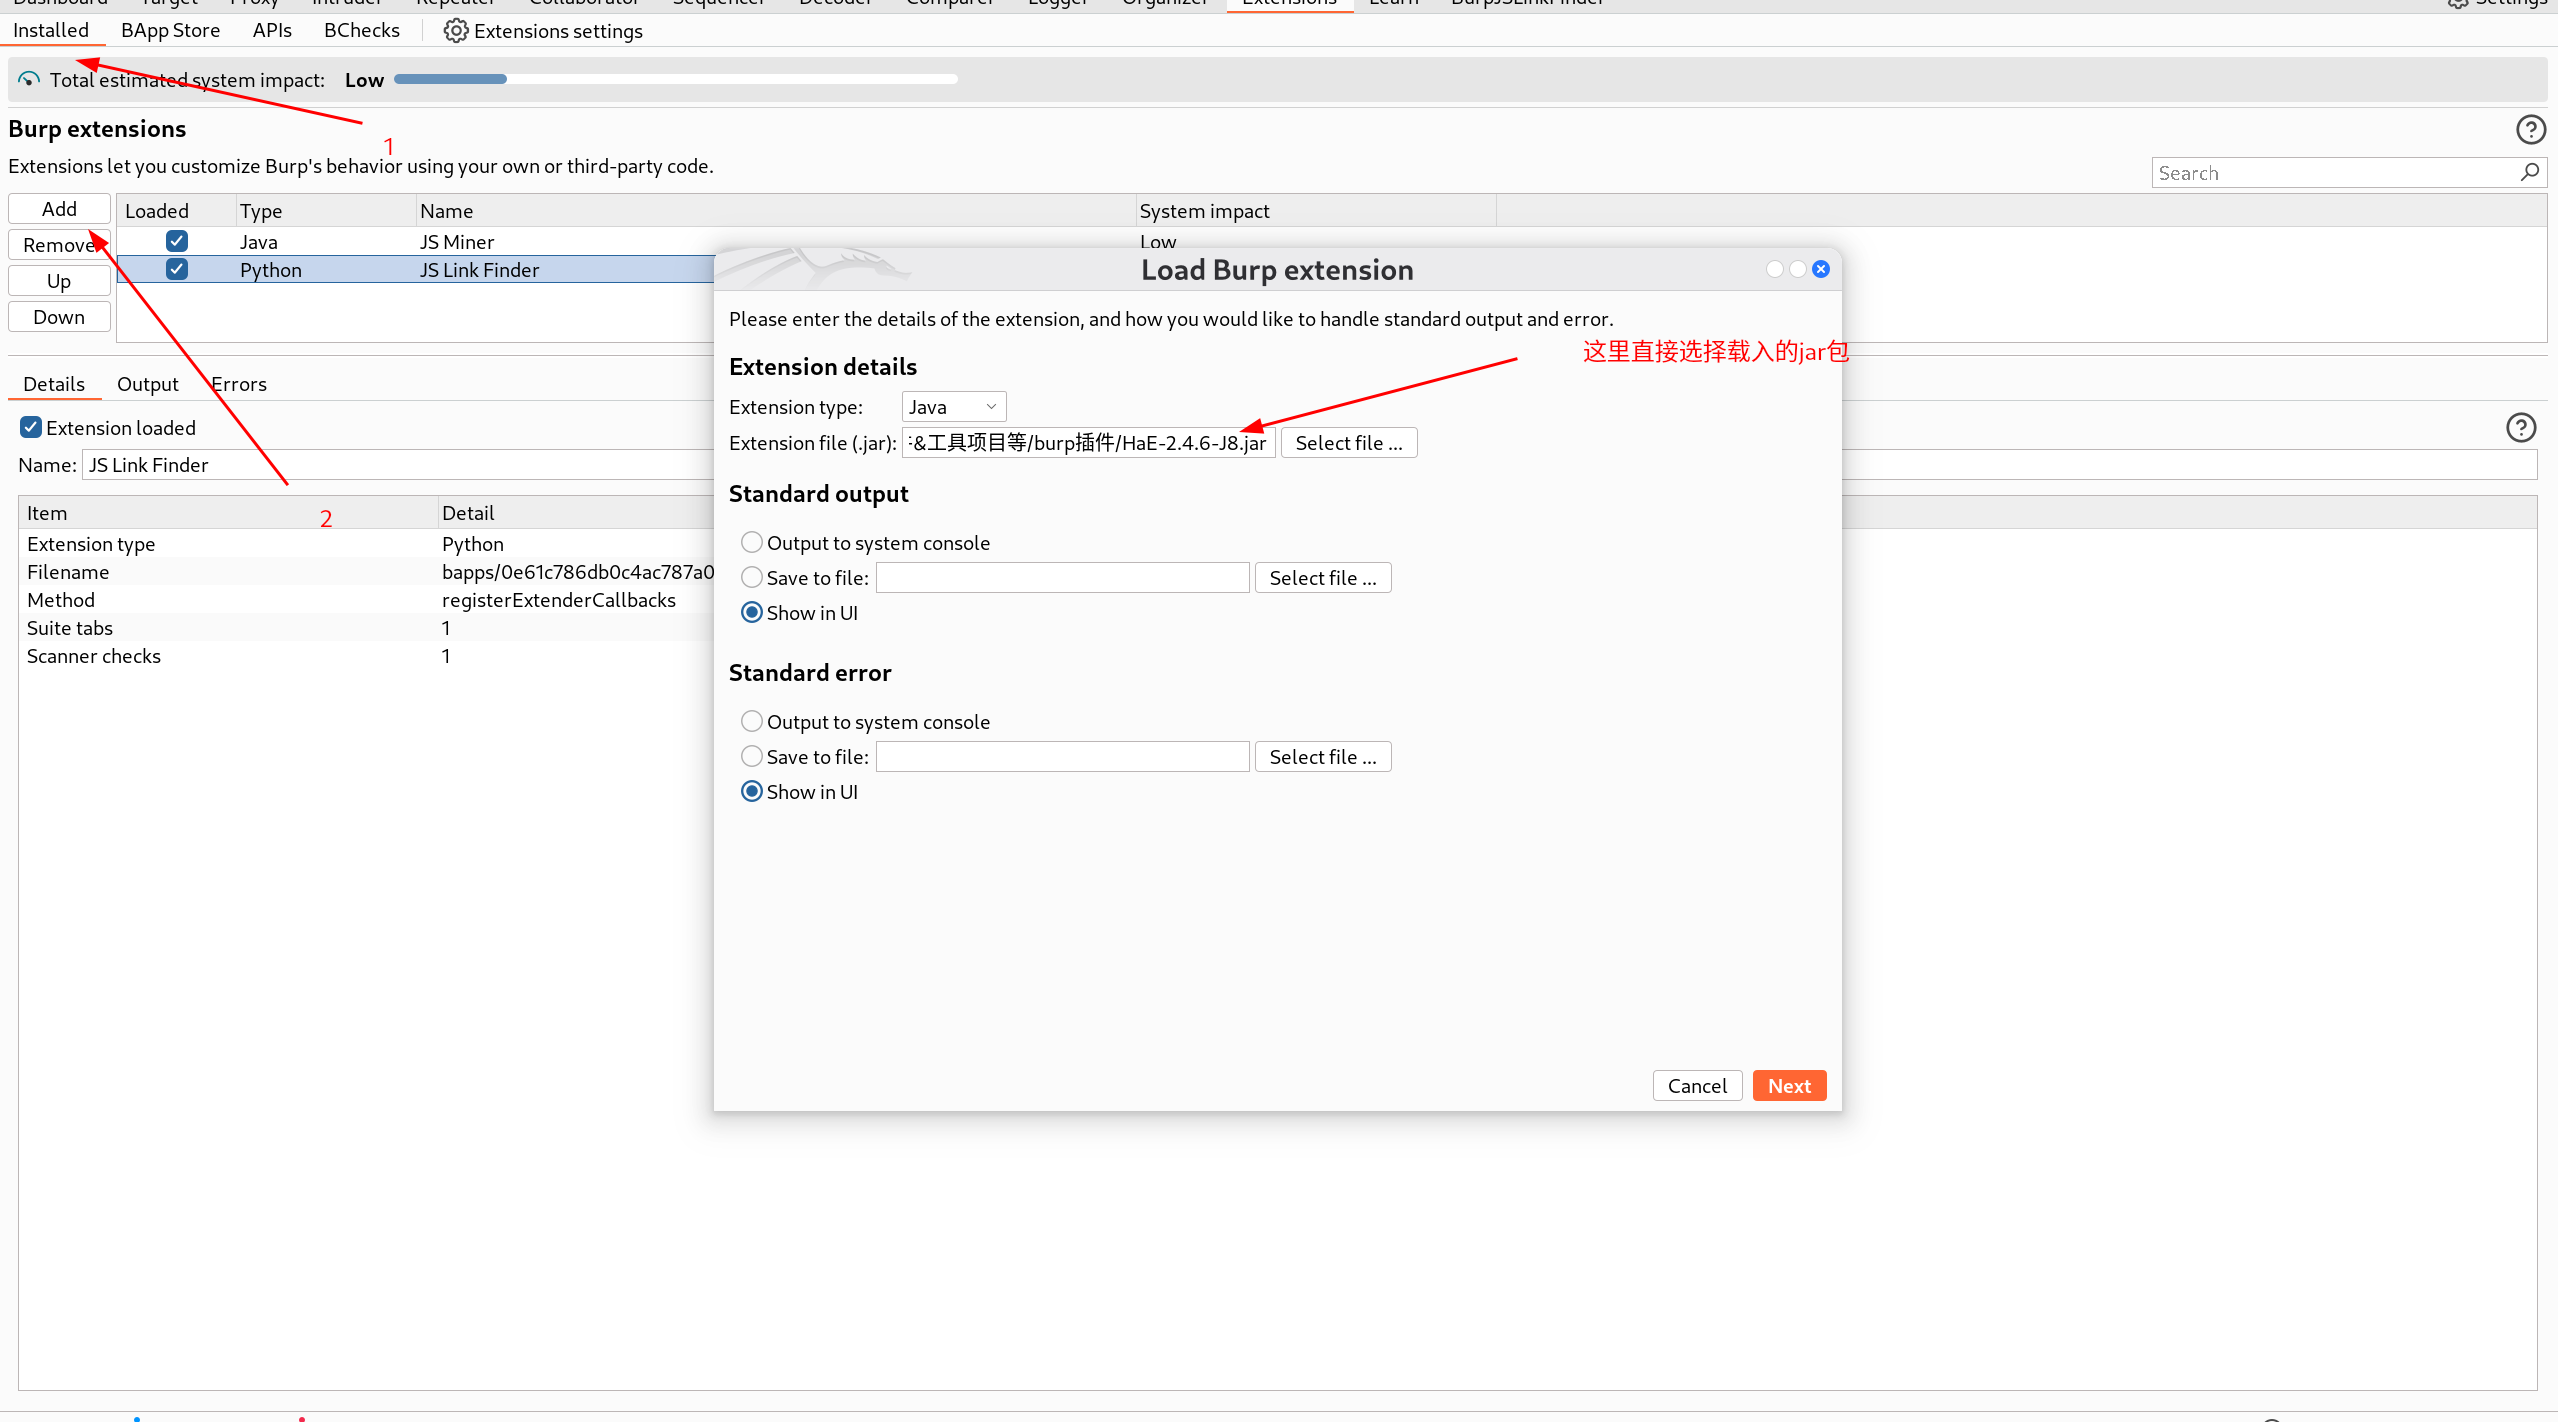Switch to the BApp Store tab
This screenshot has width=2558, height=1422.
click(x=170, y=31)
